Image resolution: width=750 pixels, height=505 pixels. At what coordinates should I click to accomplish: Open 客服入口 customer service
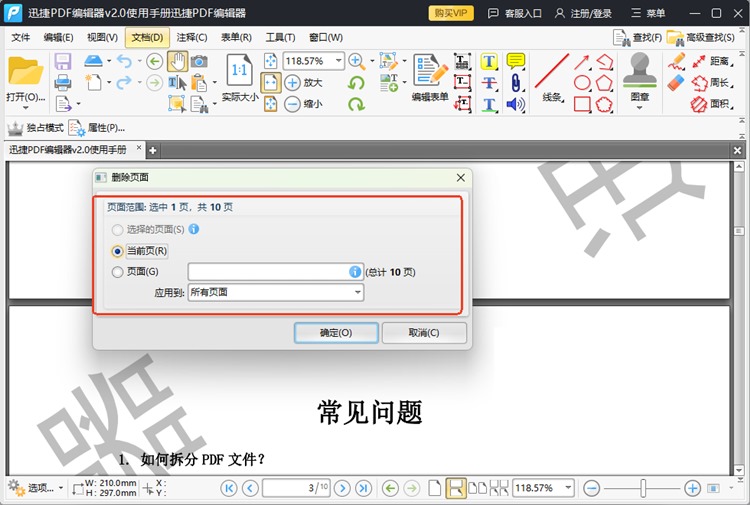(515, 13)
